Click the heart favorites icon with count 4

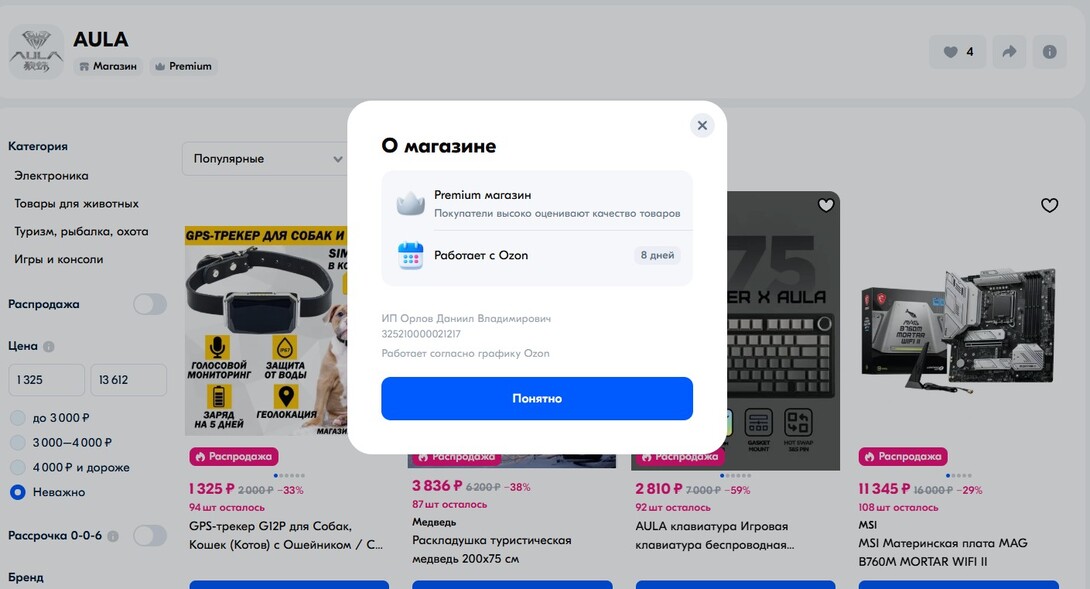tap(957, 51)
